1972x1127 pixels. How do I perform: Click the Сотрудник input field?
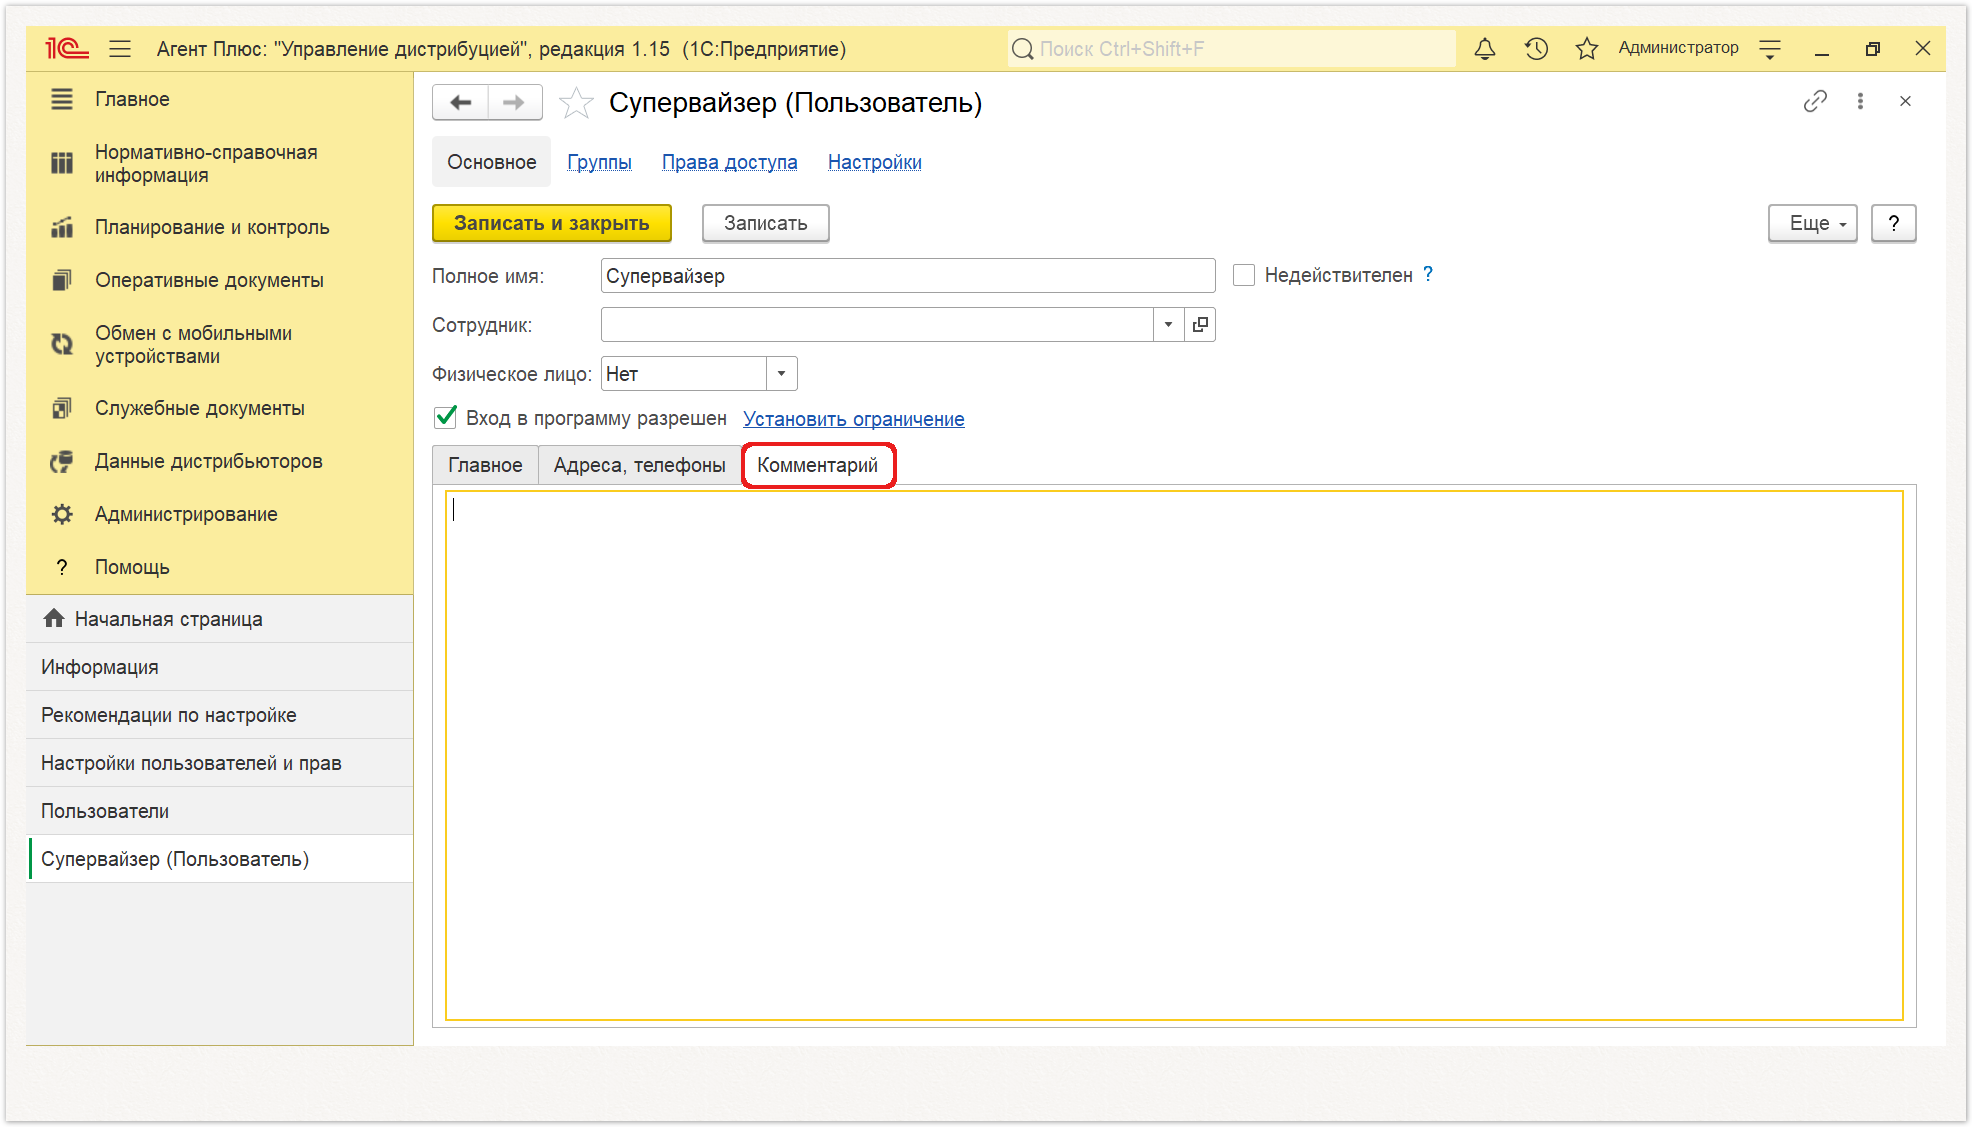[x=877, y=324]
